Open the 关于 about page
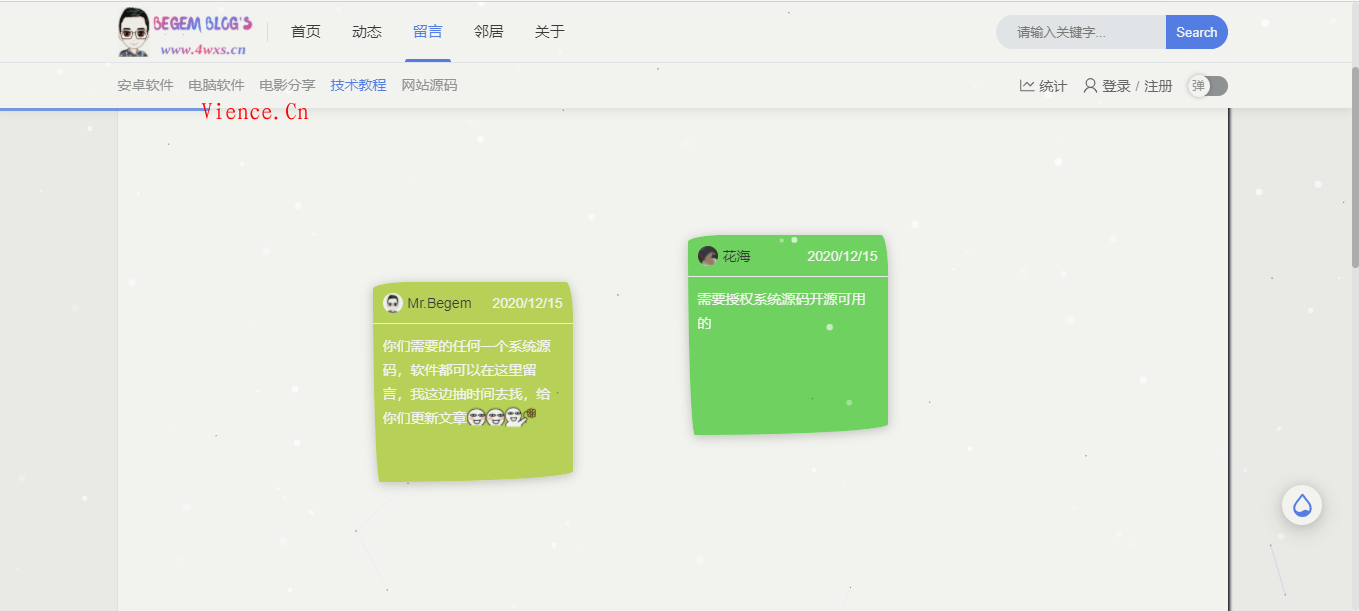This screenshot has width=1359, height=612. [550, 32]
